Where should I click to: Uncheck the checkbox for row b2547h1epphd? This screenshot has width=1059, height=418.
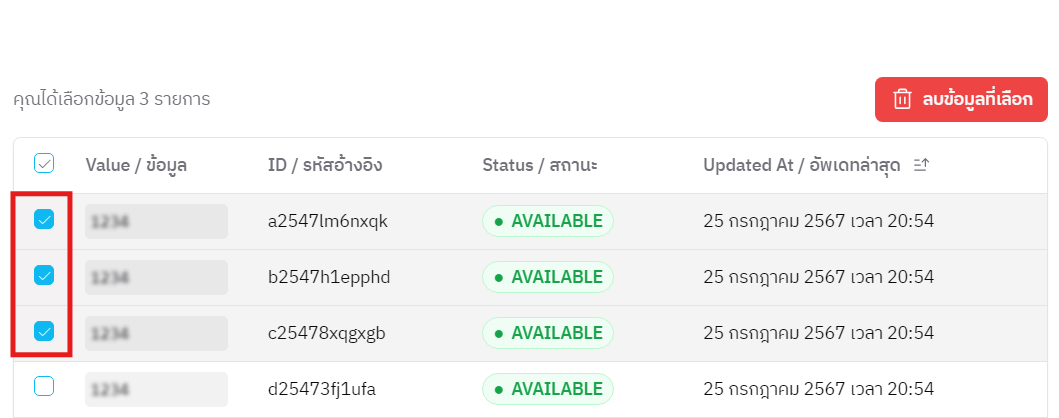click(44, 275)
